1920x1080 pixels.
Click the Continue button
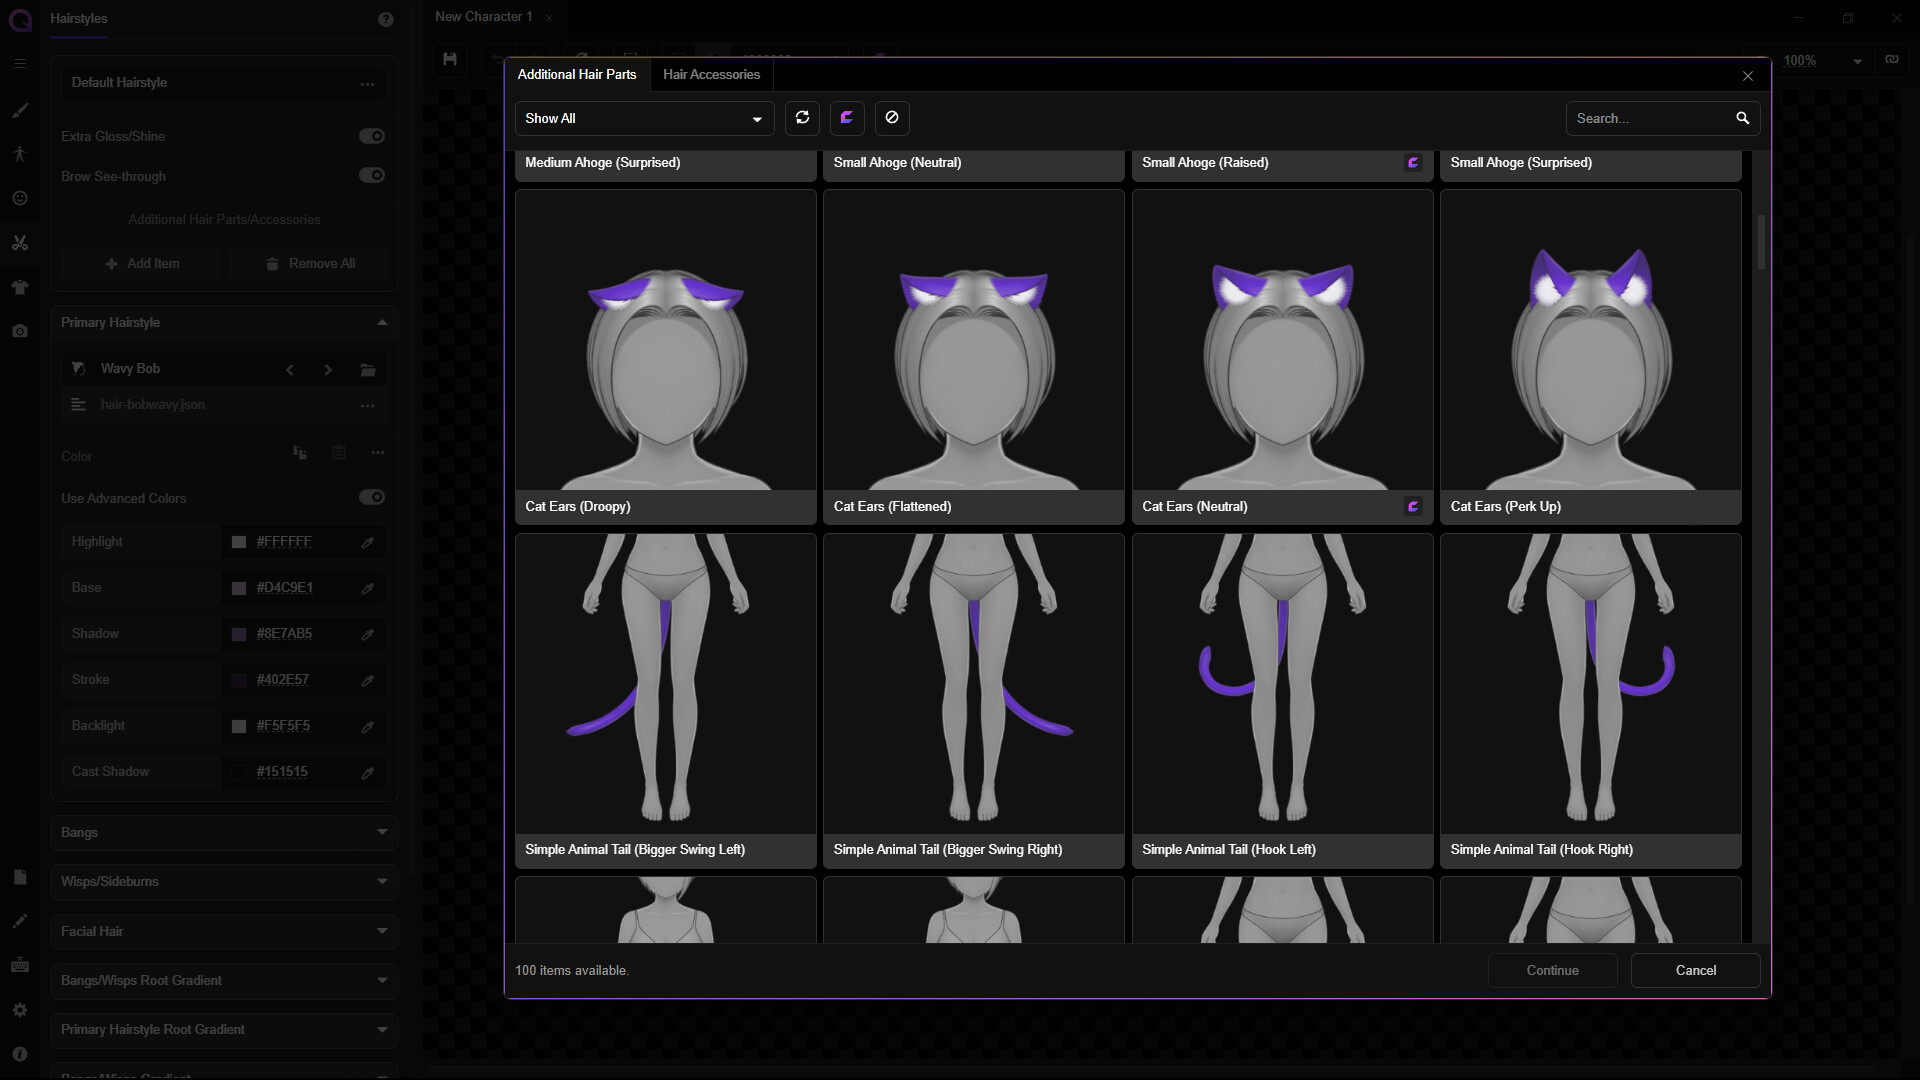(x=1553, y=970)
